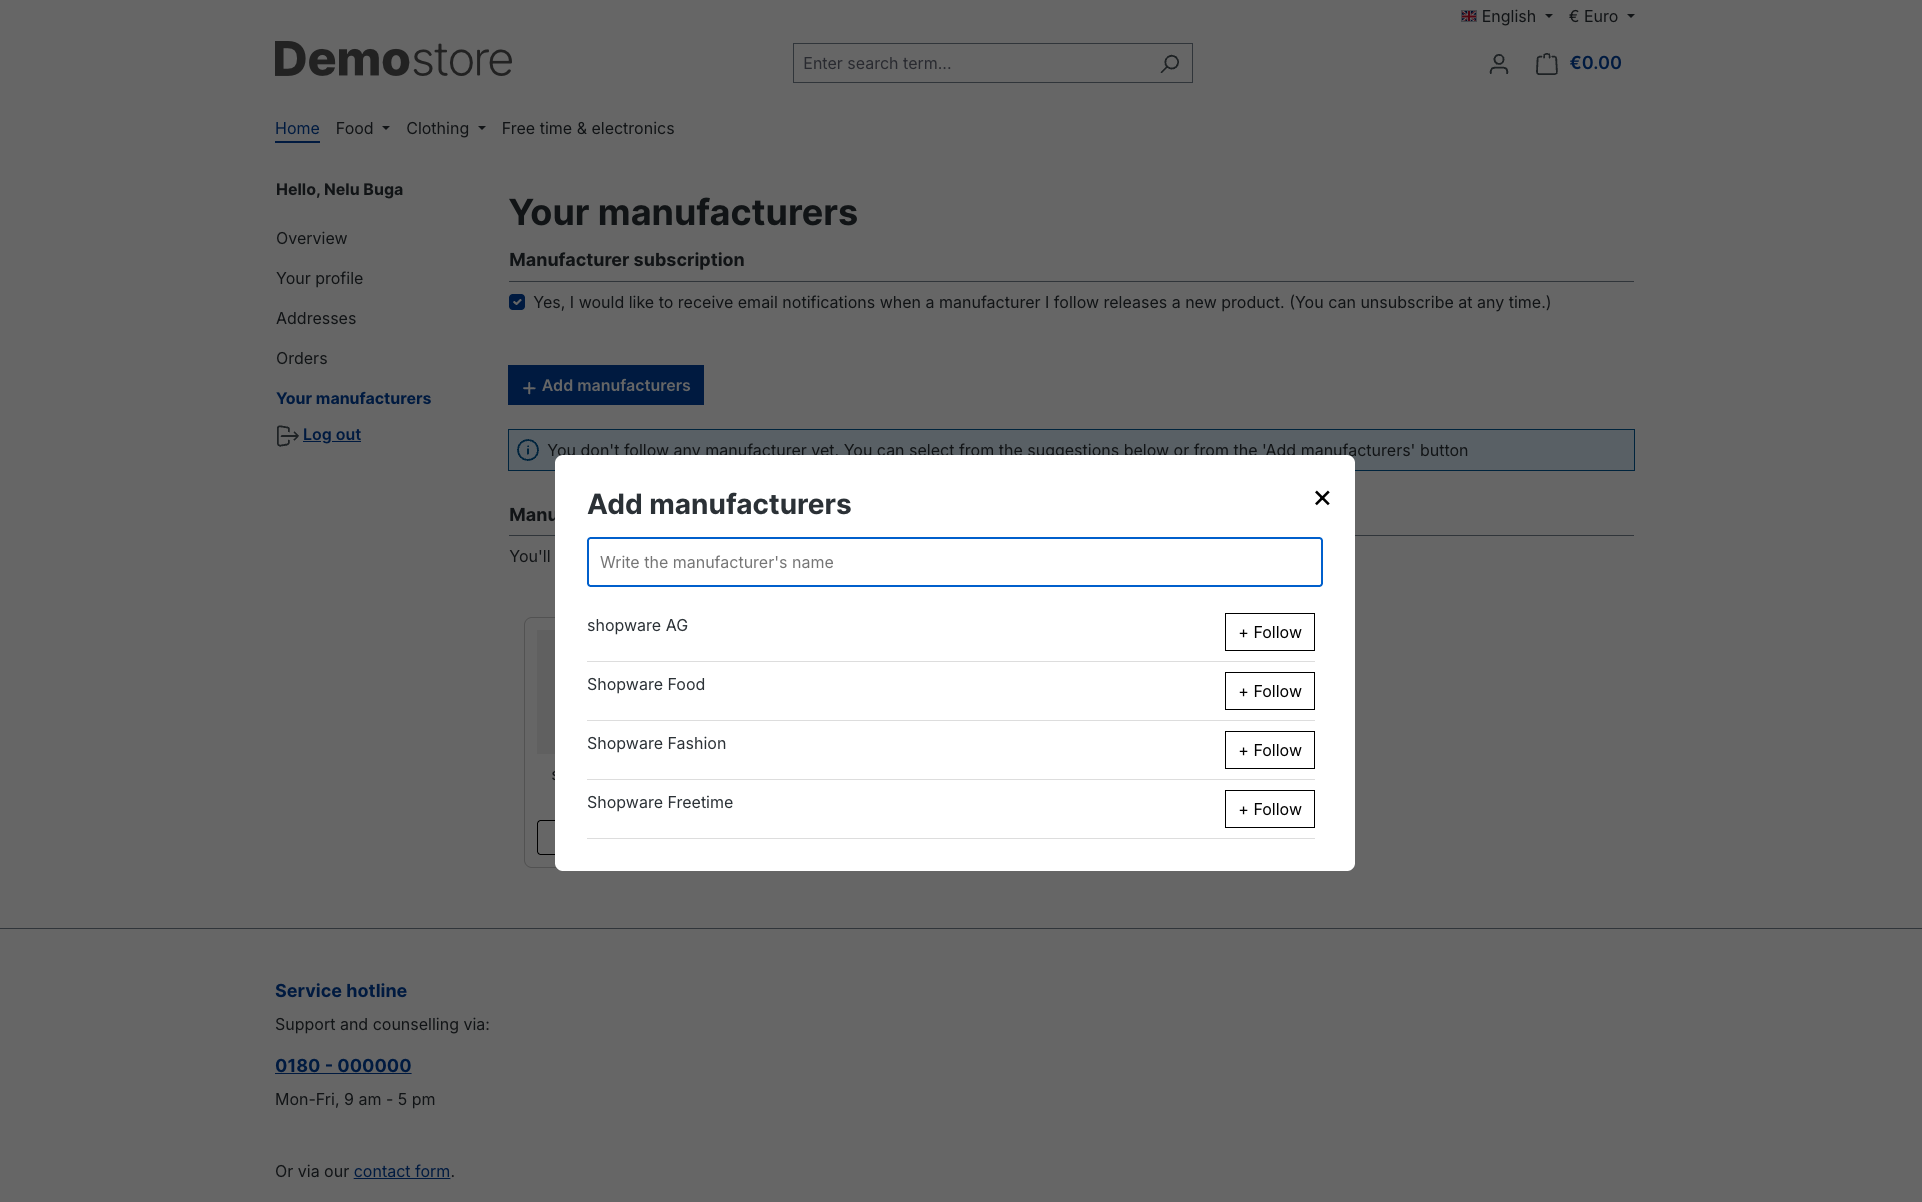The image size is (1922, 1202).
Task: Open the English language dropdown
Action: click(1506, 15)
